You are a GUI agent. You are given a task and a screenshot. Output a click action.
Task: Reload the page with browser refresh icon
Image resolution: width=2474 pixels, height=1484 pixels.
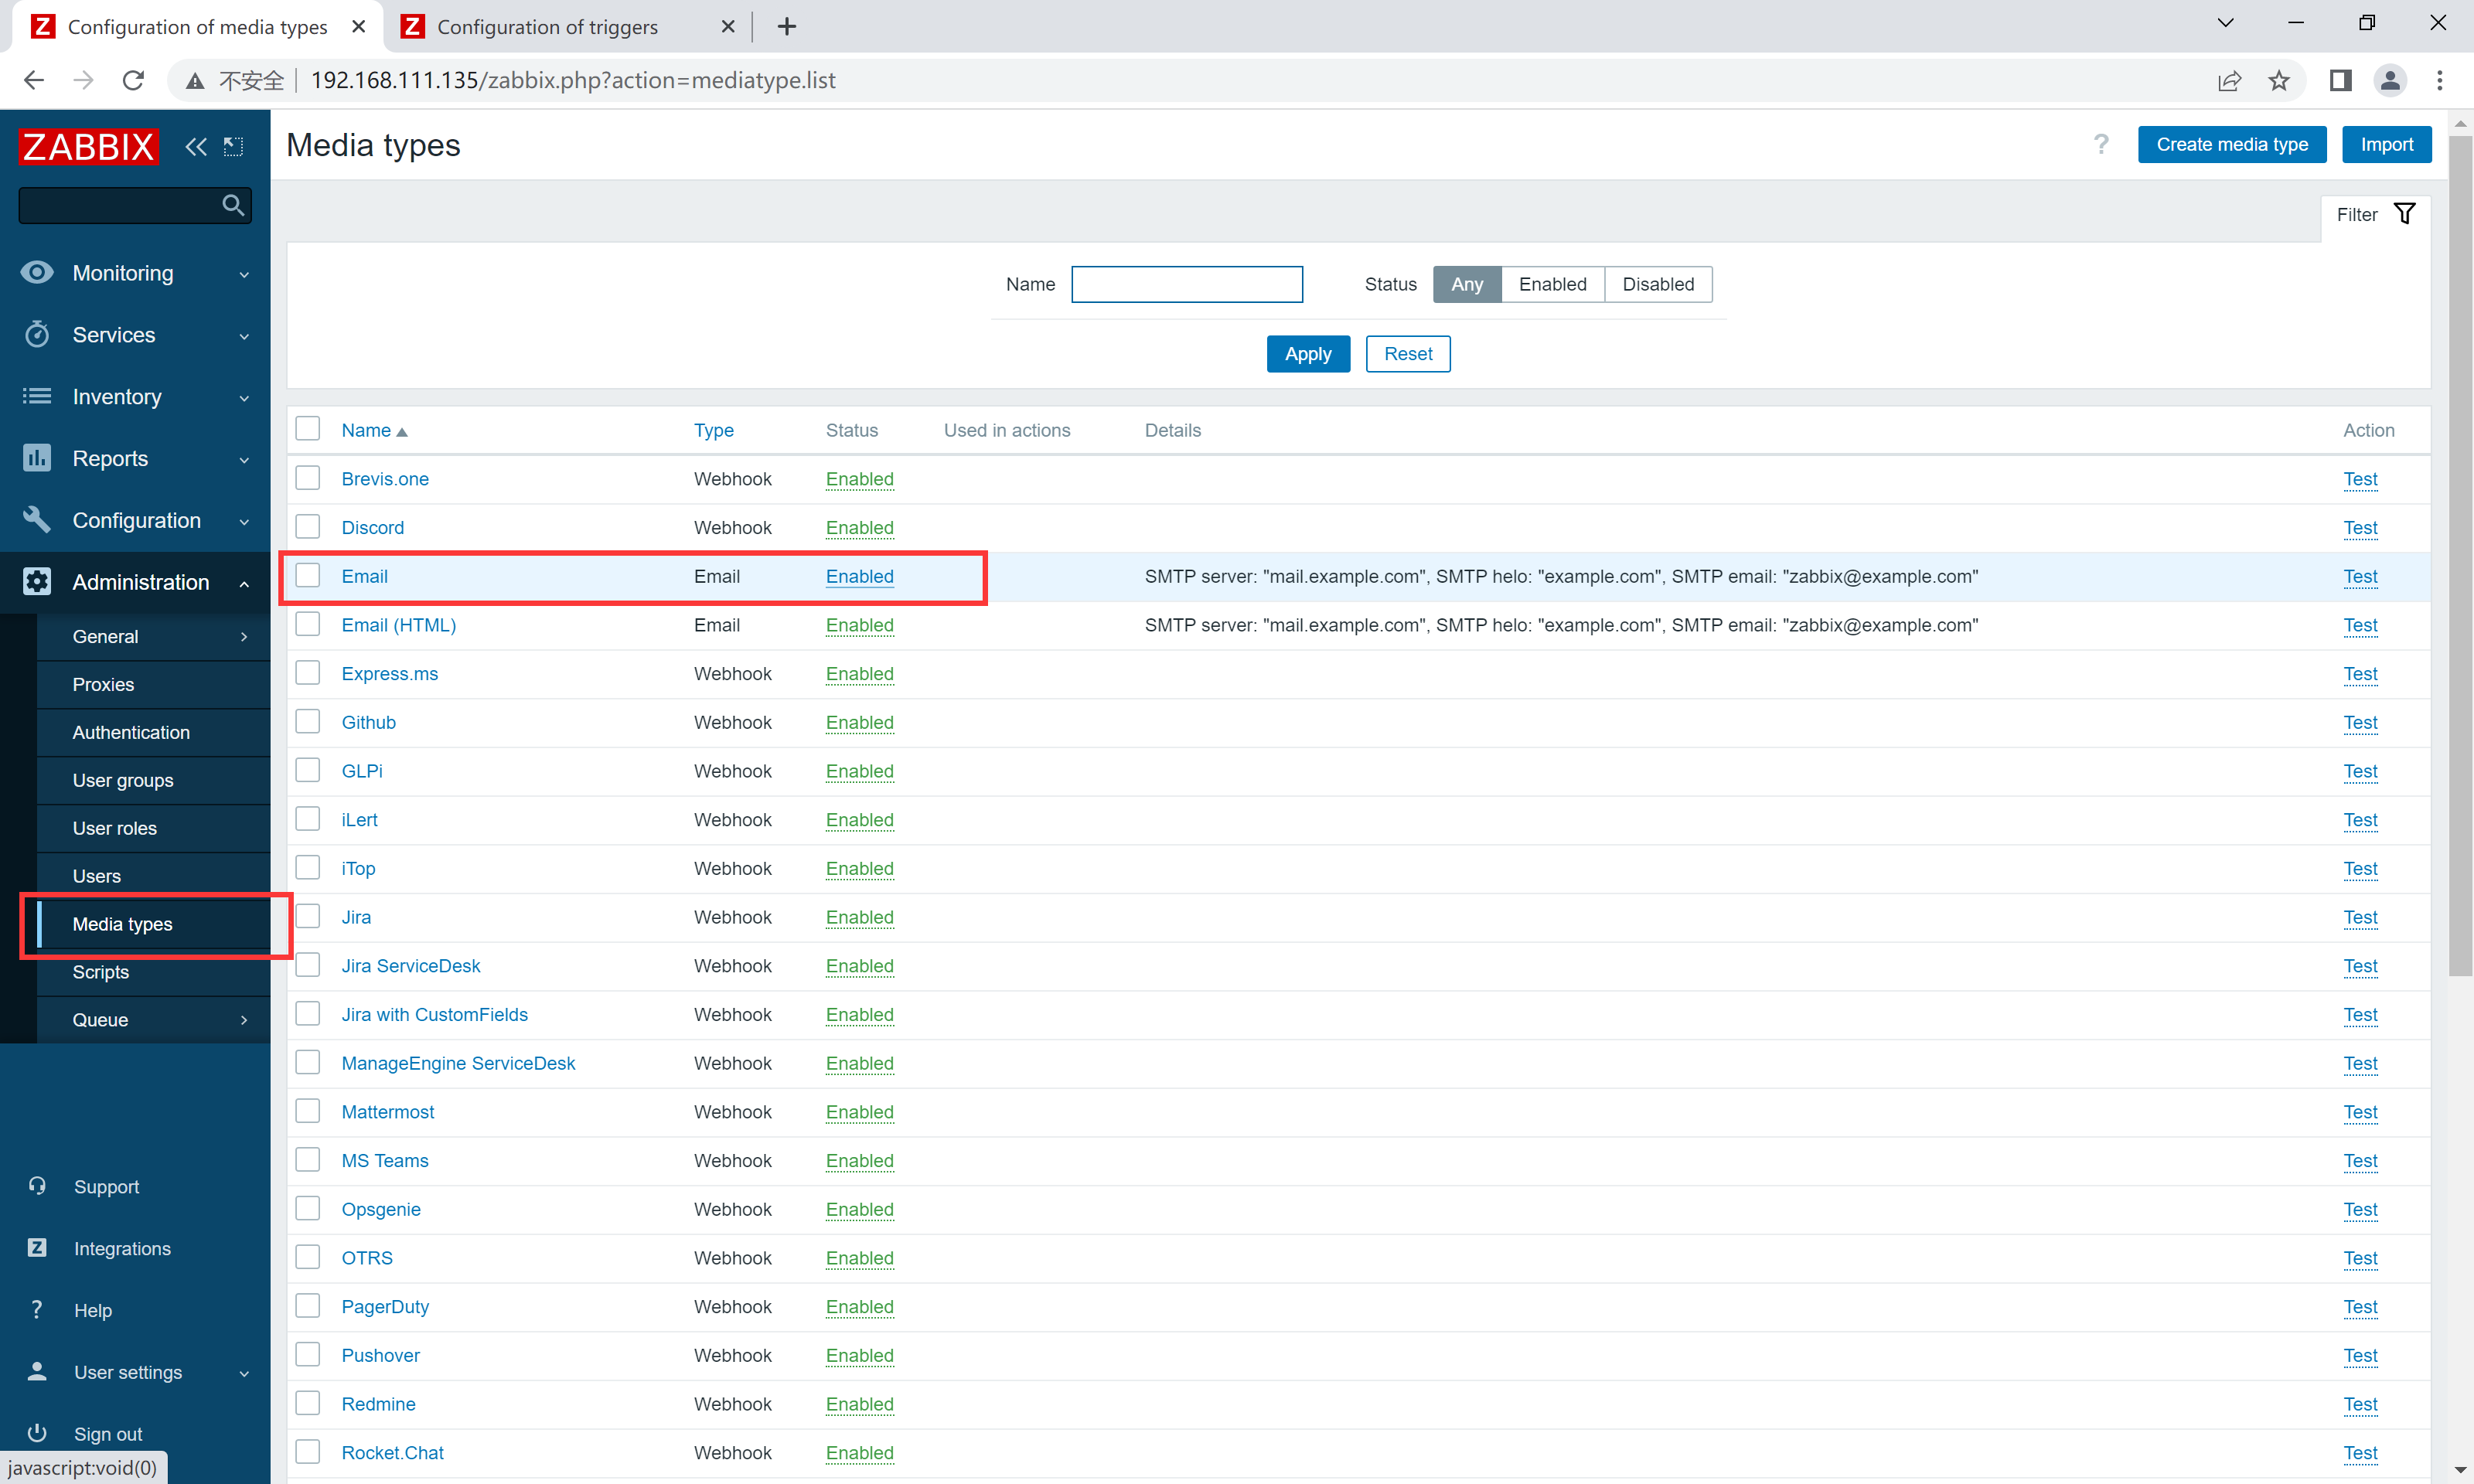coord(133,80)
